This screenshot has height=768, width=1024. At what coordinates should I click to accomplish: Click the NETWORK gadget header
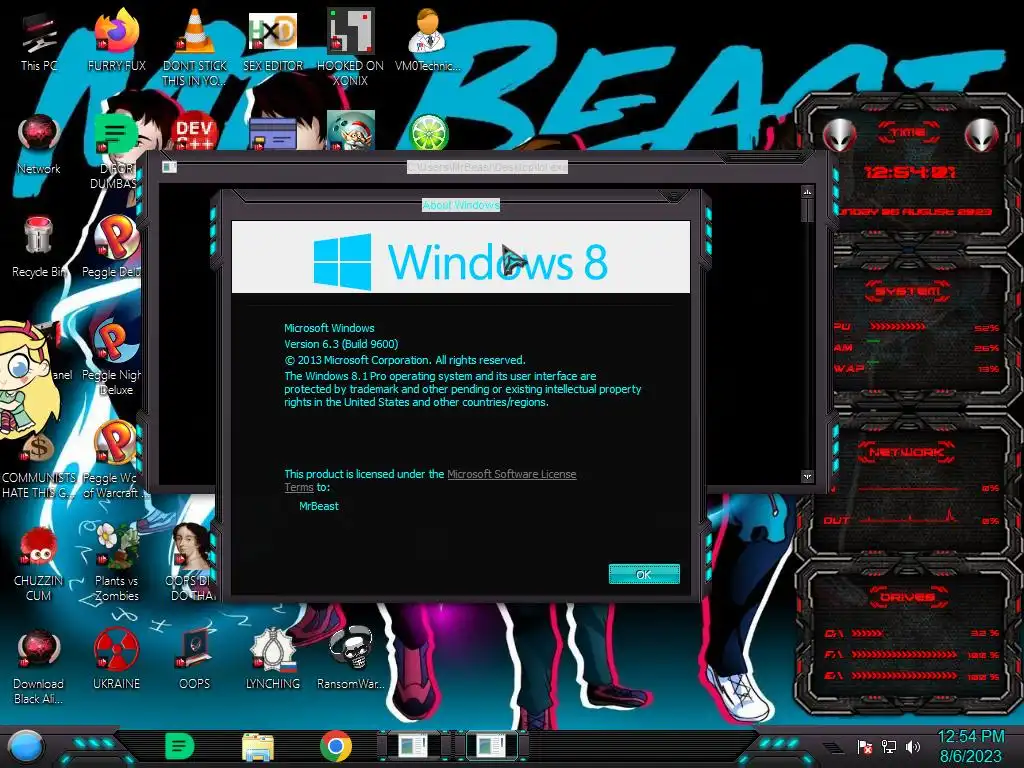click(x=907, y=452)
